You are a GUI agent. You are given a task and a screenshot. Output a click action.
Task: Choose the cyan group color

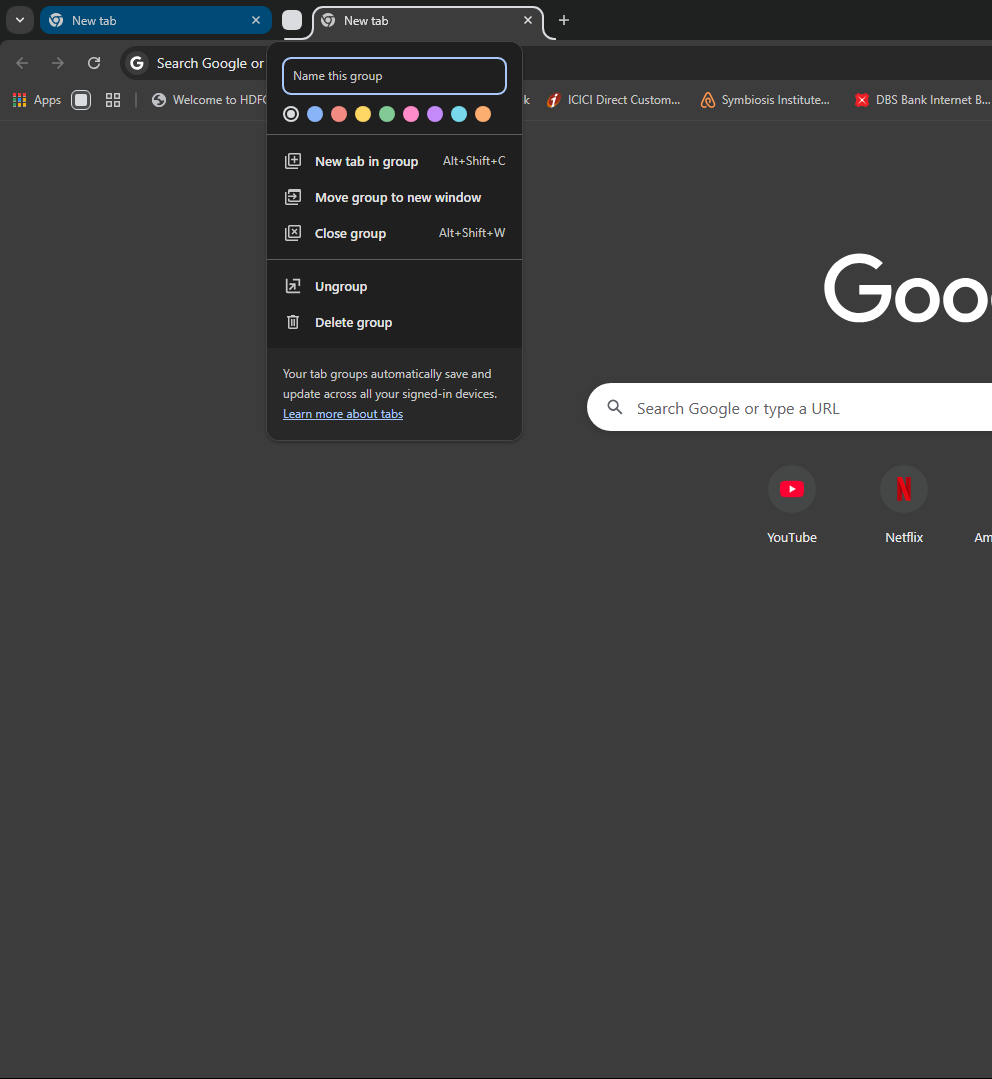pos(459,114)
